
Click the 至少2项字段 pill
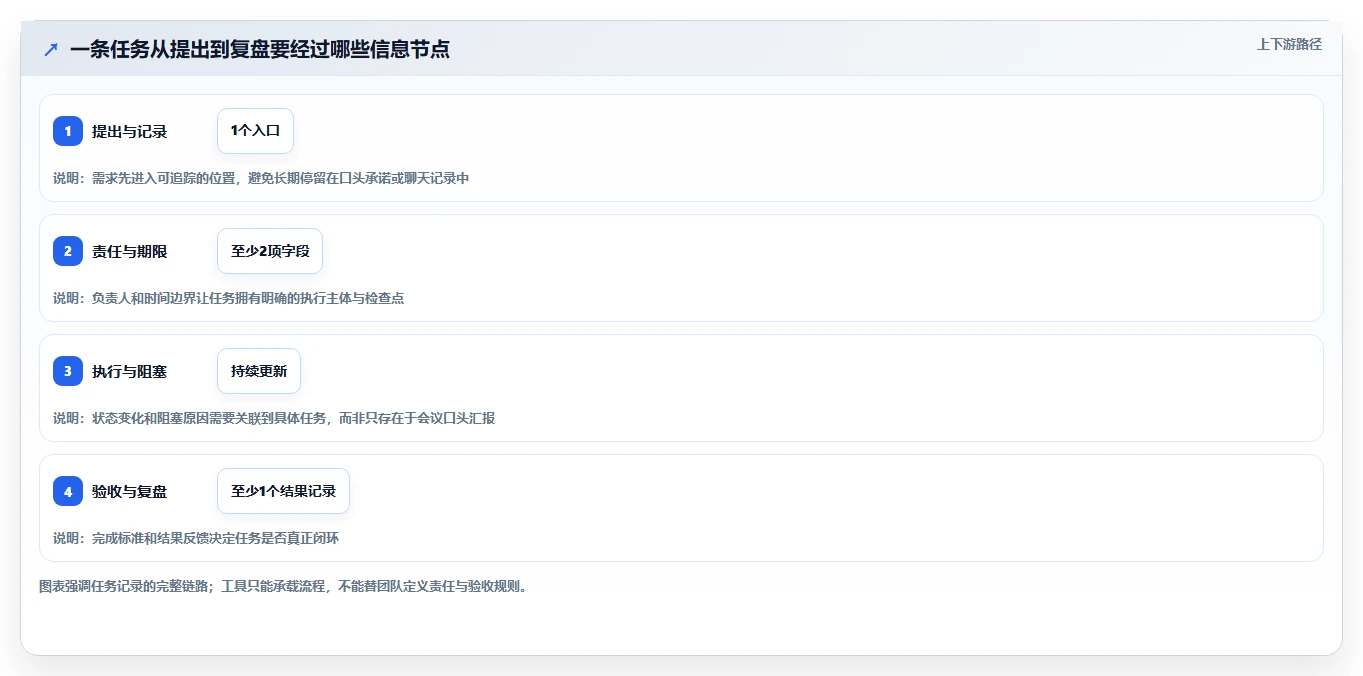pyautogui.click(x=270, y=251)
